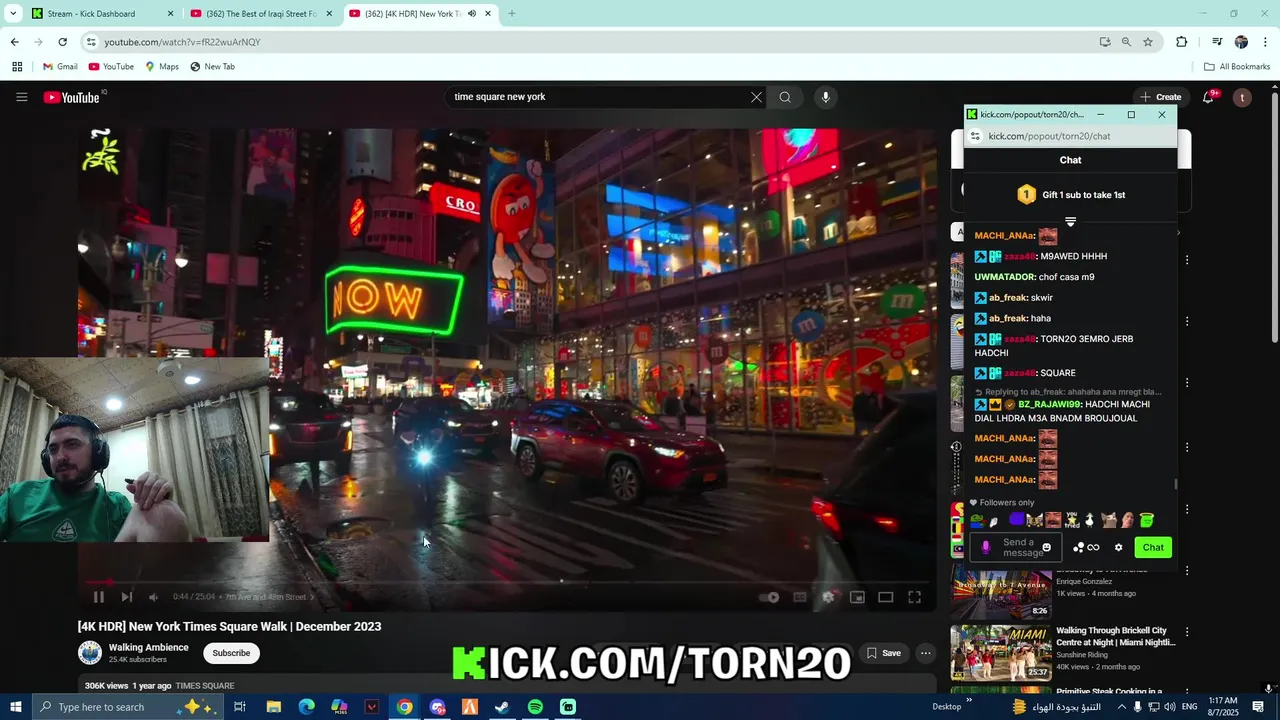Open Chrome three-dot menu

click(x=1266, y=42)
